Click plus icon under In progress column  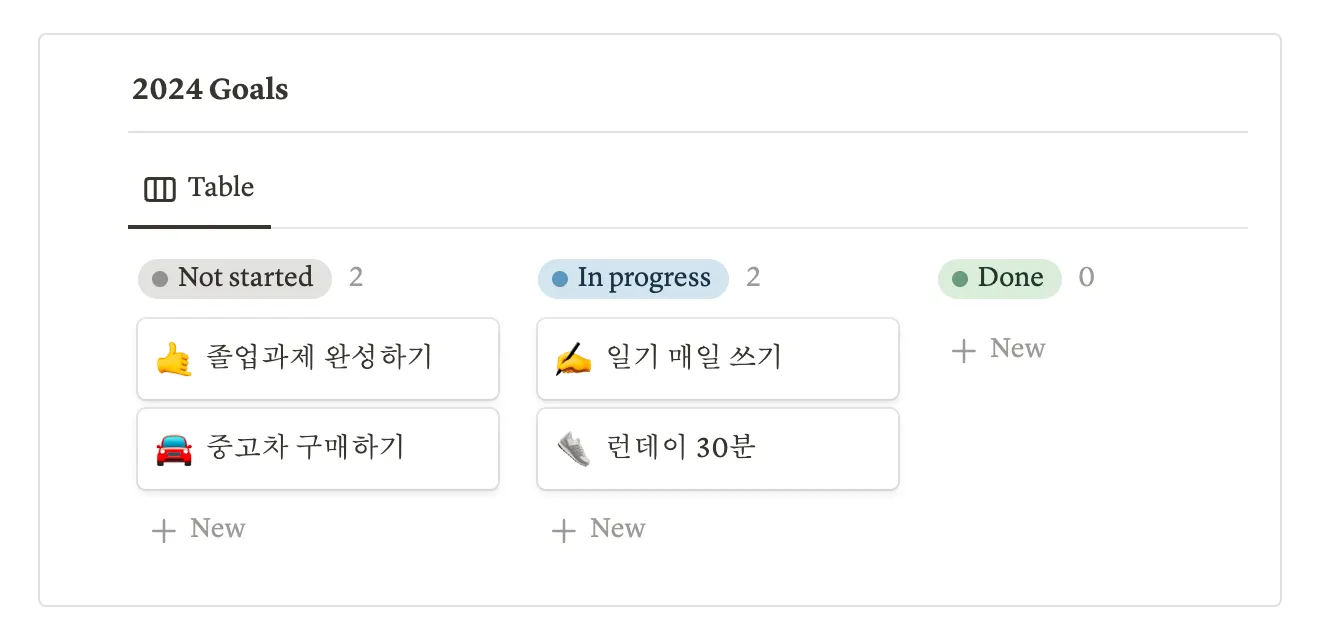[x=563, y=530]
